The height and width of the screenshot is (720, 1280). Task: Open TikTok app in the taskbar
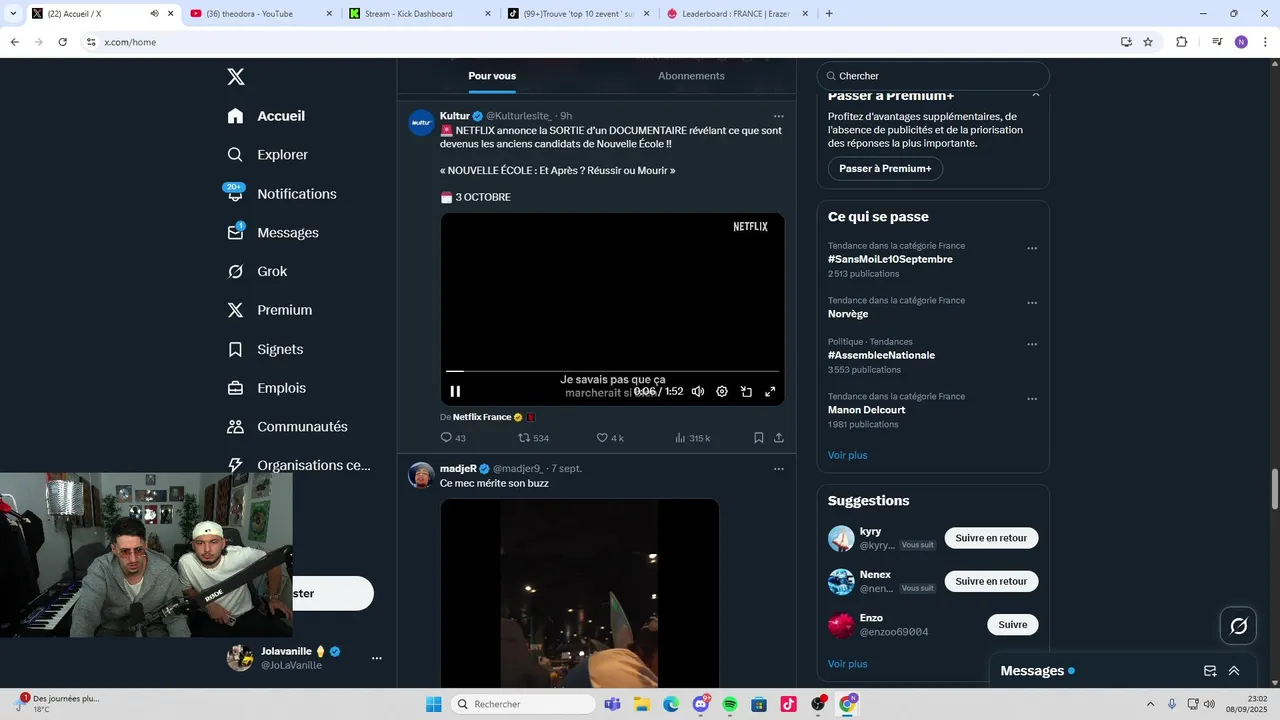tap(788, 704)
